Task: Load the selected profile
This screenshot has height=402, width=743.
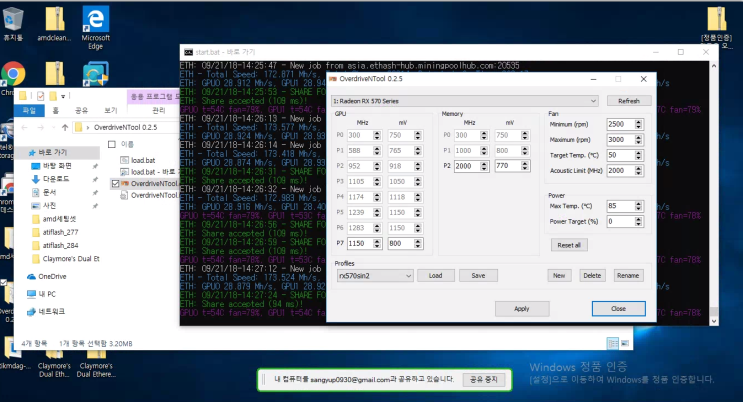Action: coord(435,275)
